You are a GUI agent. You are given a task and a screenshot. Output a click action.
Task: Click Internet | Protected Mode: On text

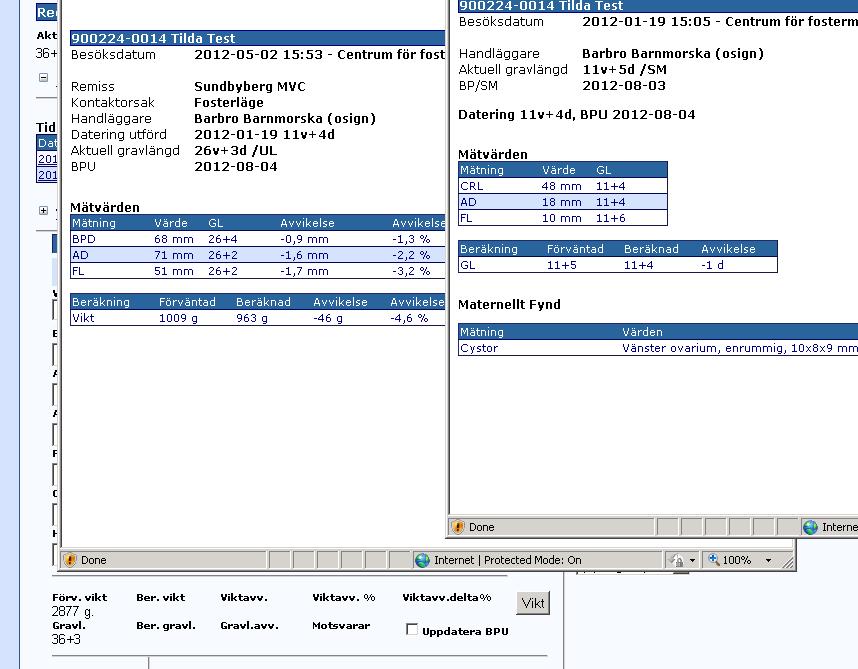(507, 560)
